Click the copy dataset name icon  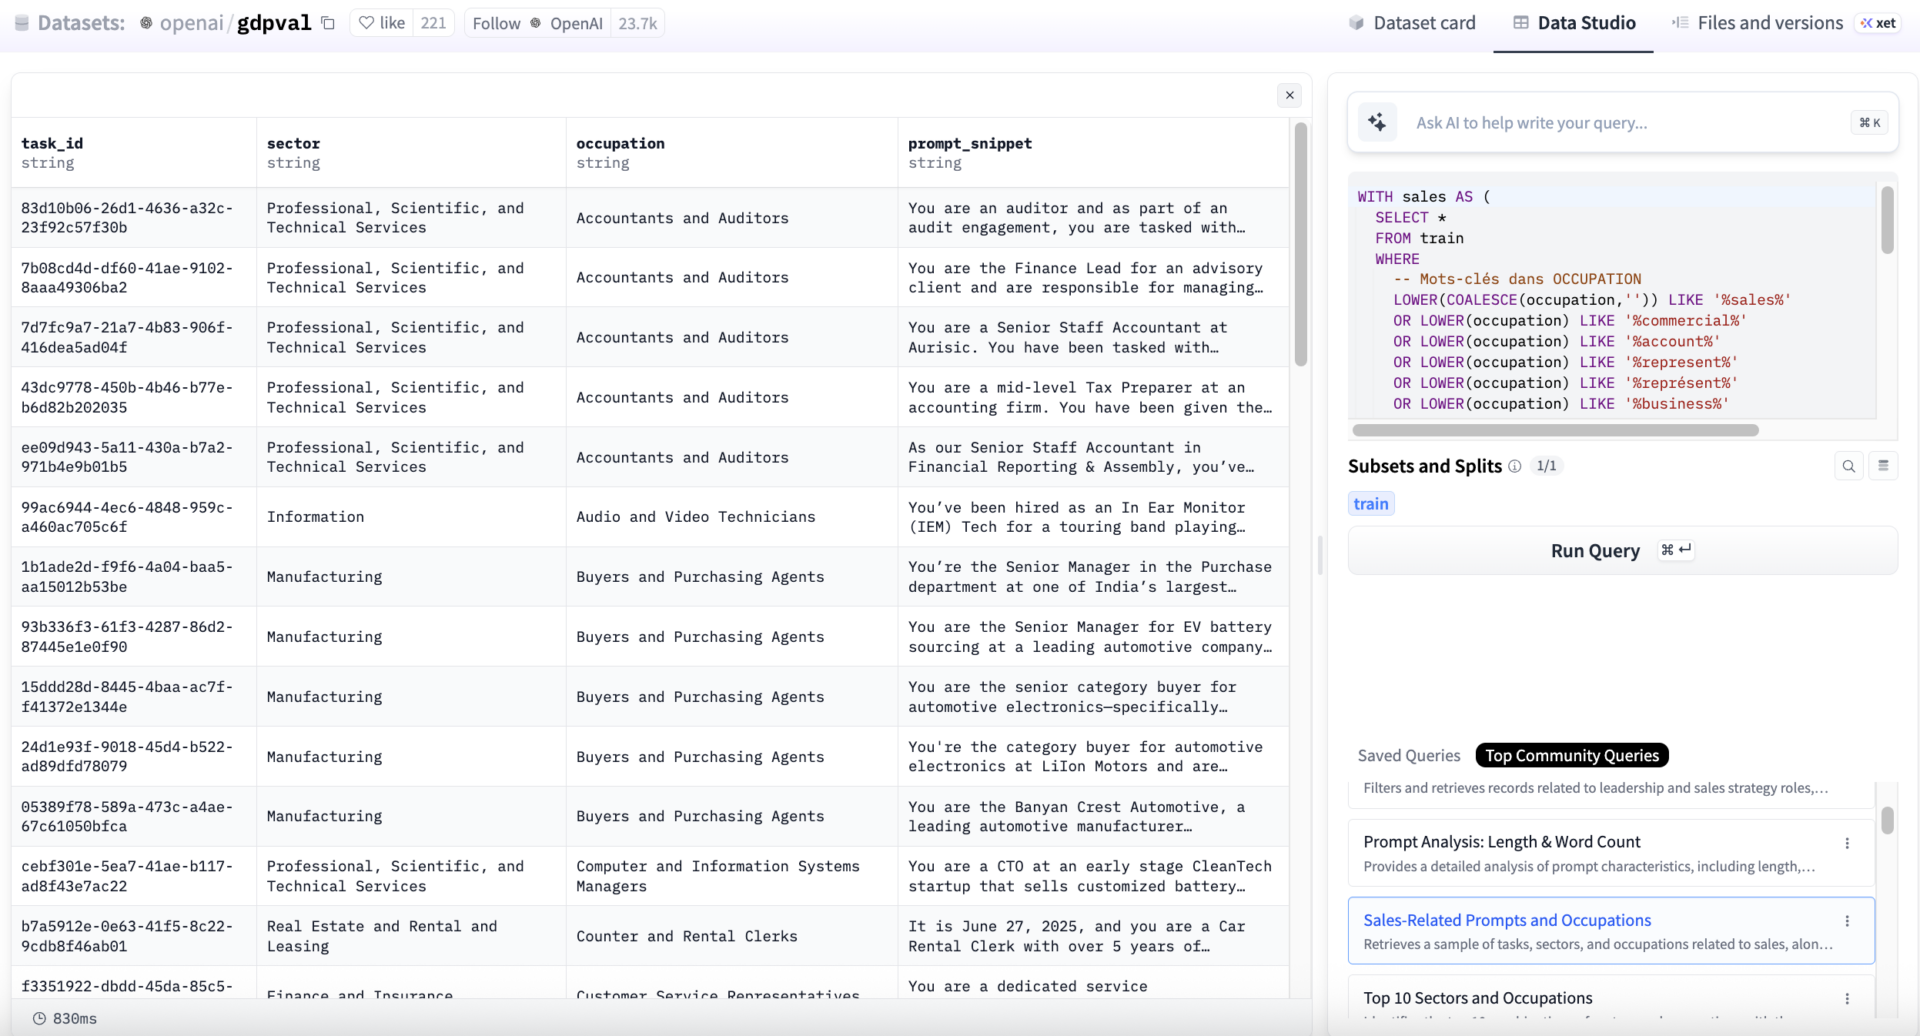click(x=327, y=23)
